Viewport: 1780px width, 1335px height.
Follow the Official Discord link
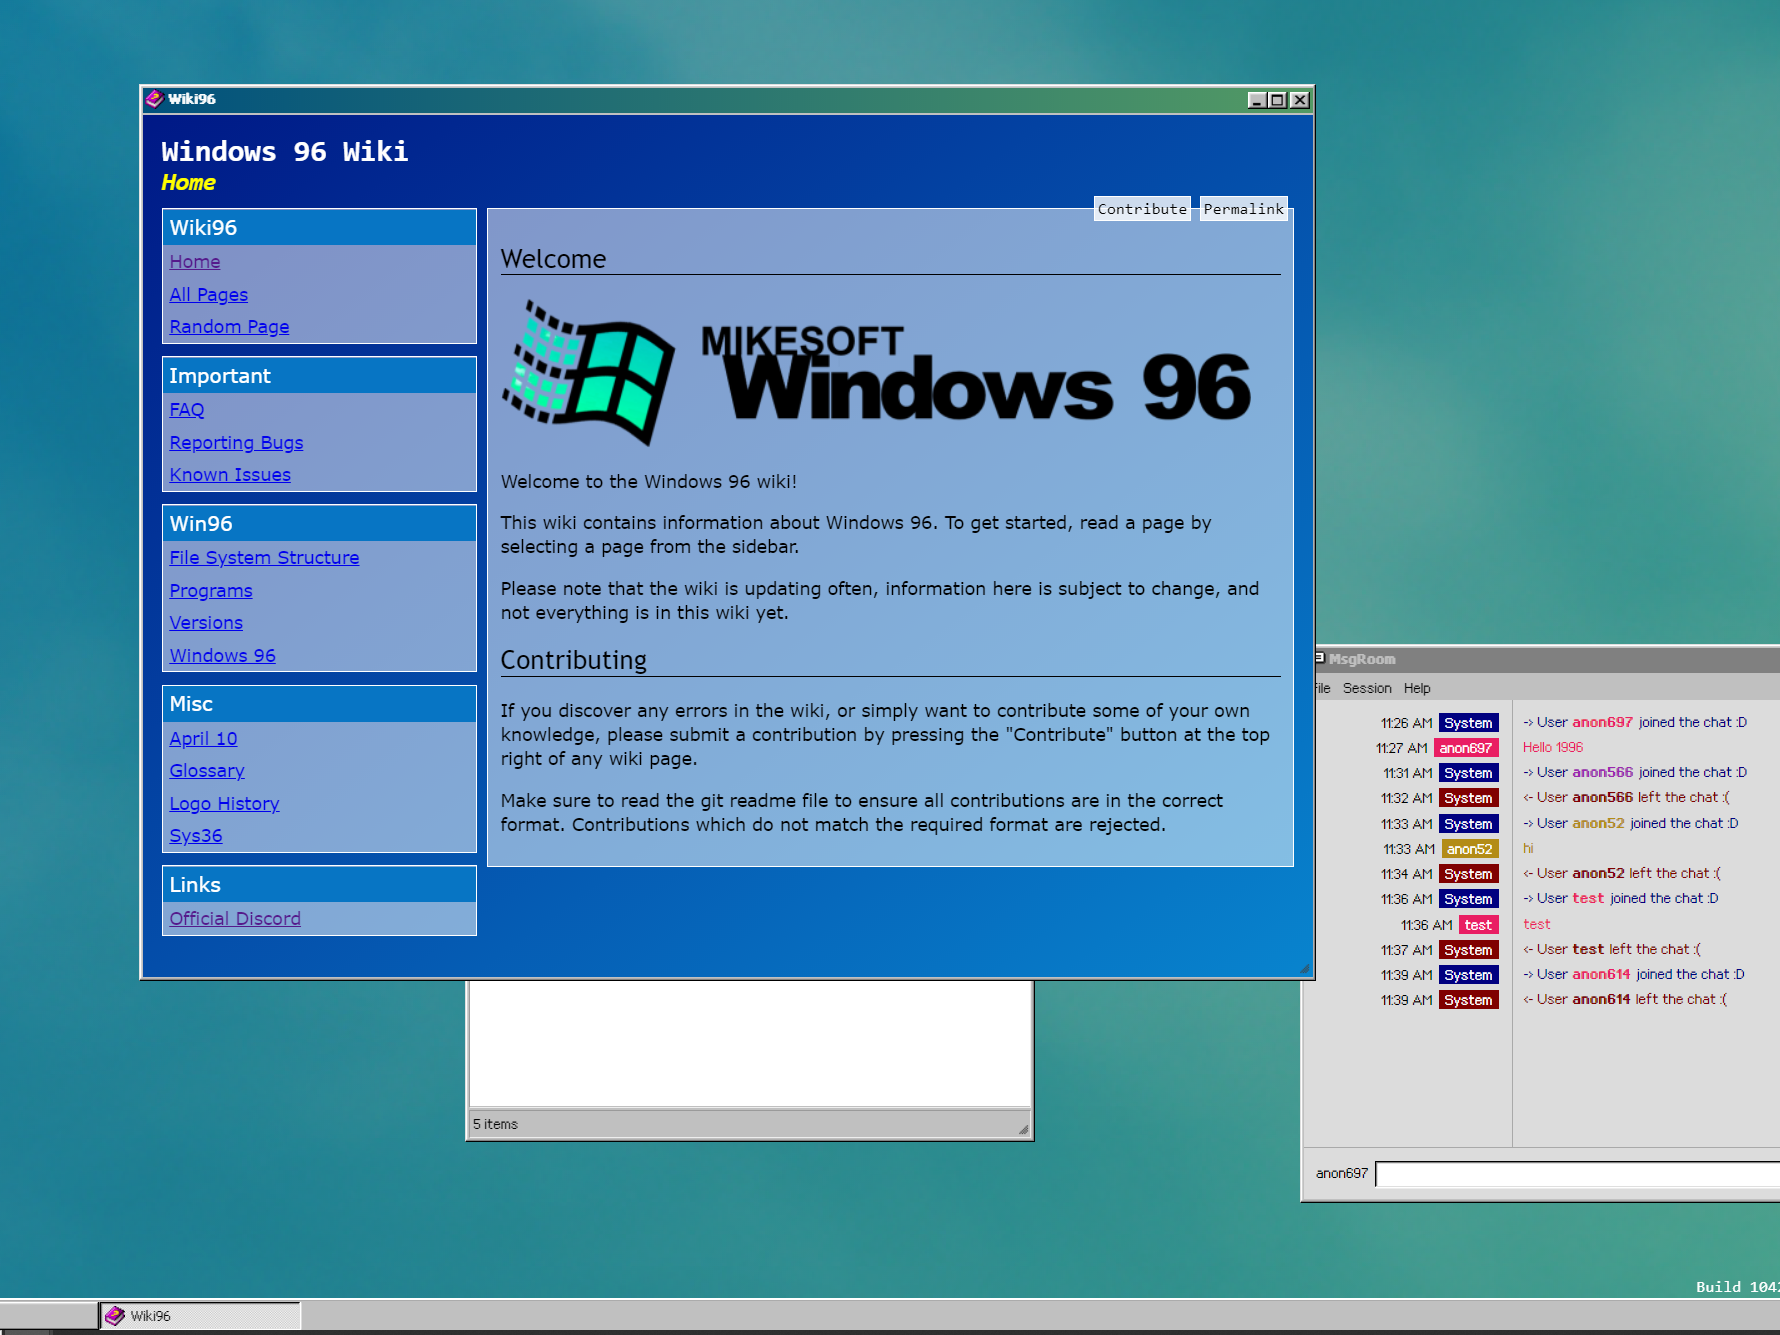pyautogui.click(x=235, y=919)
